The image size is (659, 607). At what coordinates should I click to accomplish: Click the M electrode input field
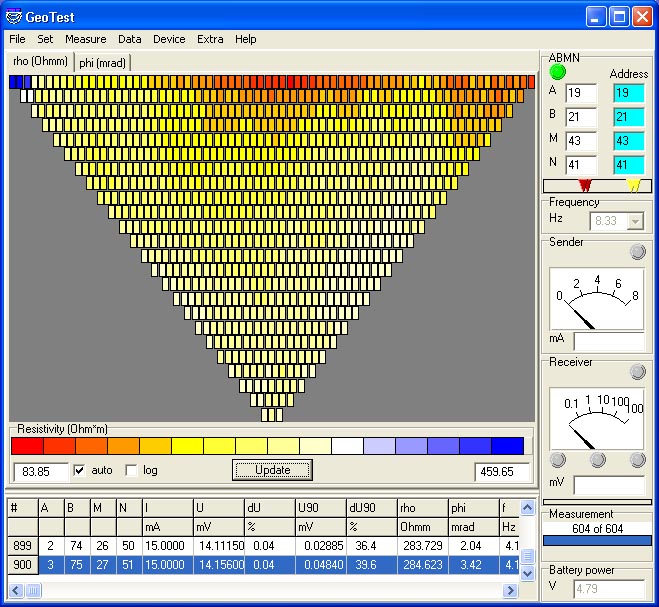pos(581,140)
